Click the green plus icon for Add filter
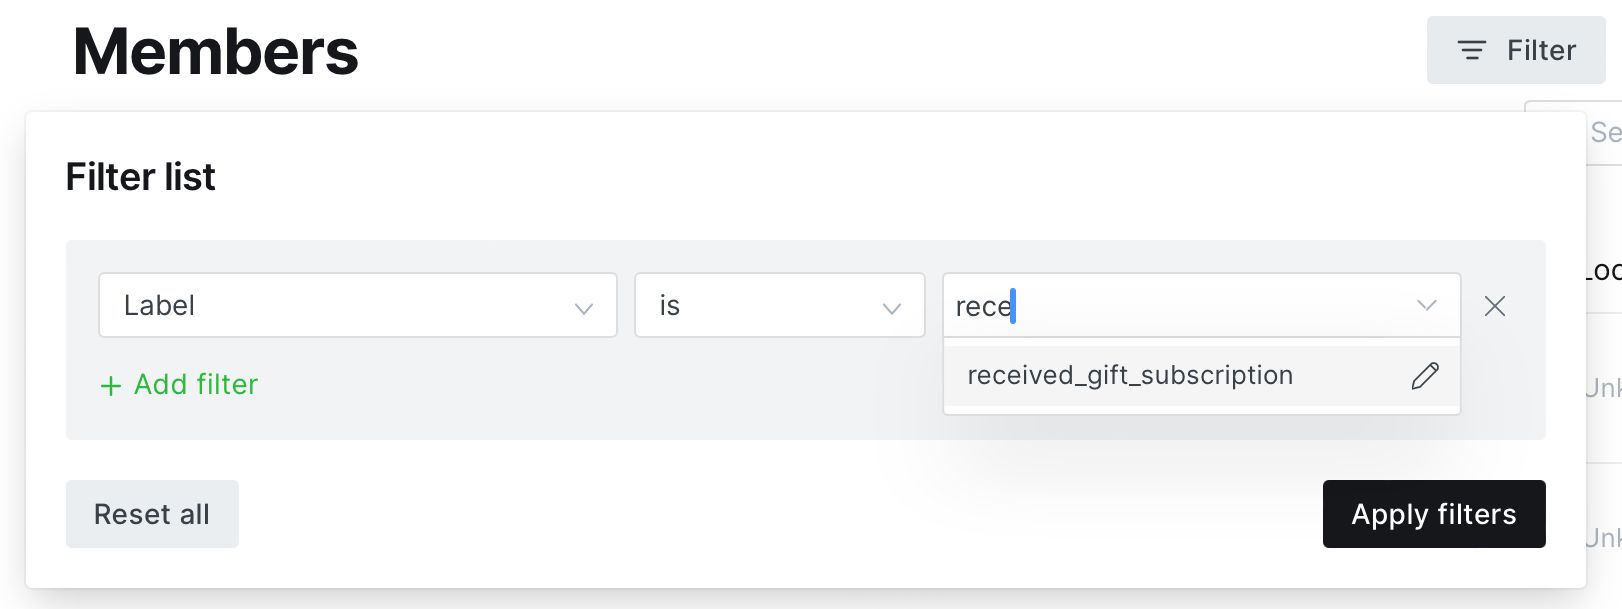 (x=111, y=385)
